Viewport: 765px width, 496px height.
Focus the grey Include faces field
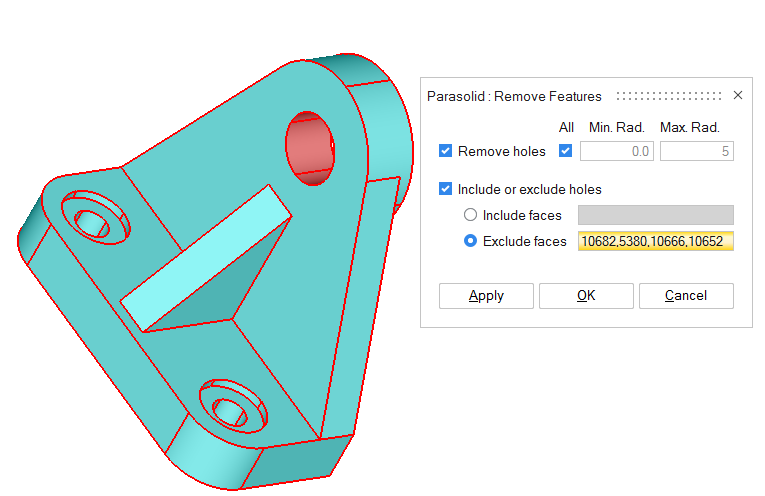(x=655, y=215)
